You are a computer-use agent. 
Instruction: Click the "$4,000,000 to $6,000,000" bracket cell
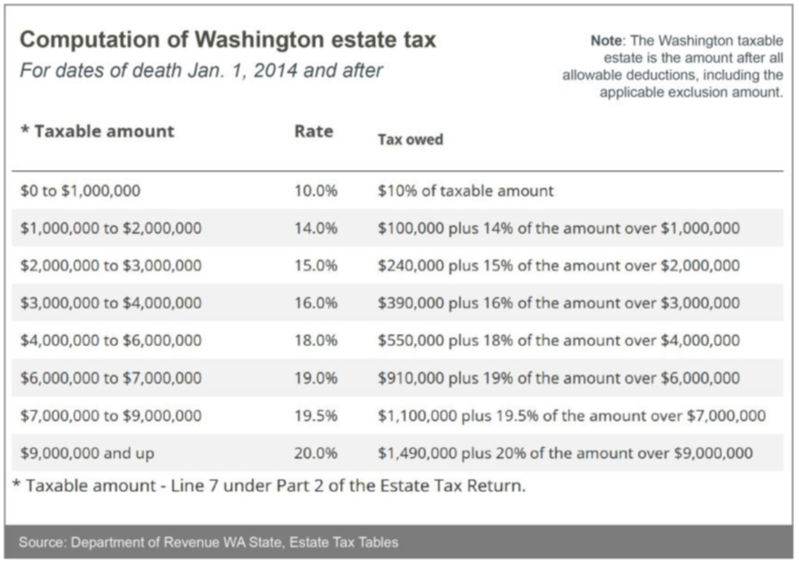point(111,340)
